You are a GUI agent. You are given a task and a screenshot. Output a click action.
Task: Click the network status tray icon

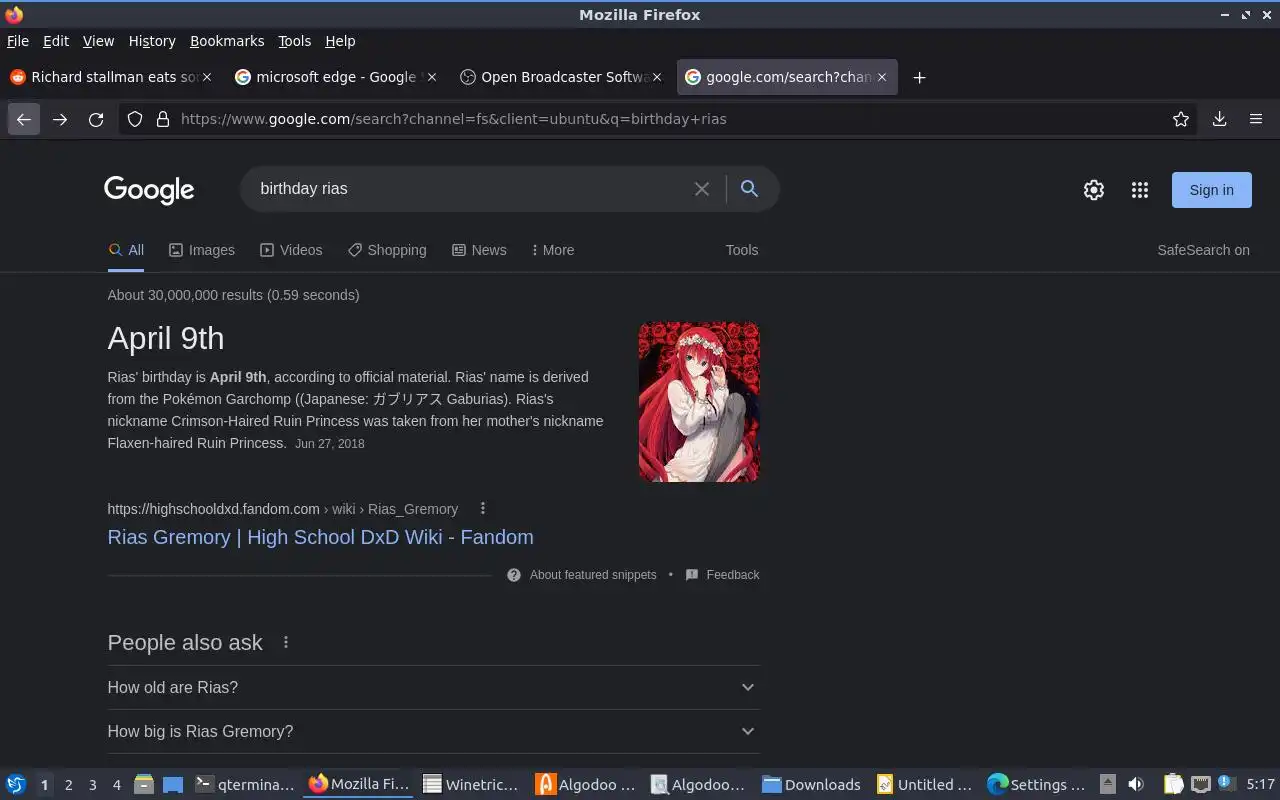[x=1201, y=784]
